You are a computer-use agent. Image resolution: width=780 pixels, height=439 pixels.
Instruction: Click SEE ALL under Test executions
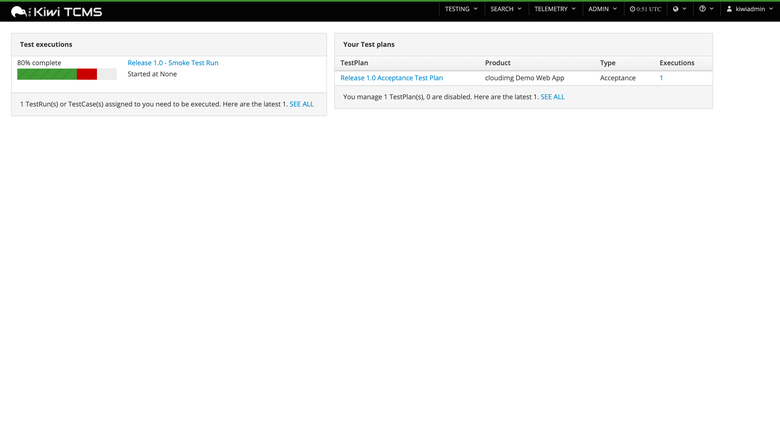301,104
